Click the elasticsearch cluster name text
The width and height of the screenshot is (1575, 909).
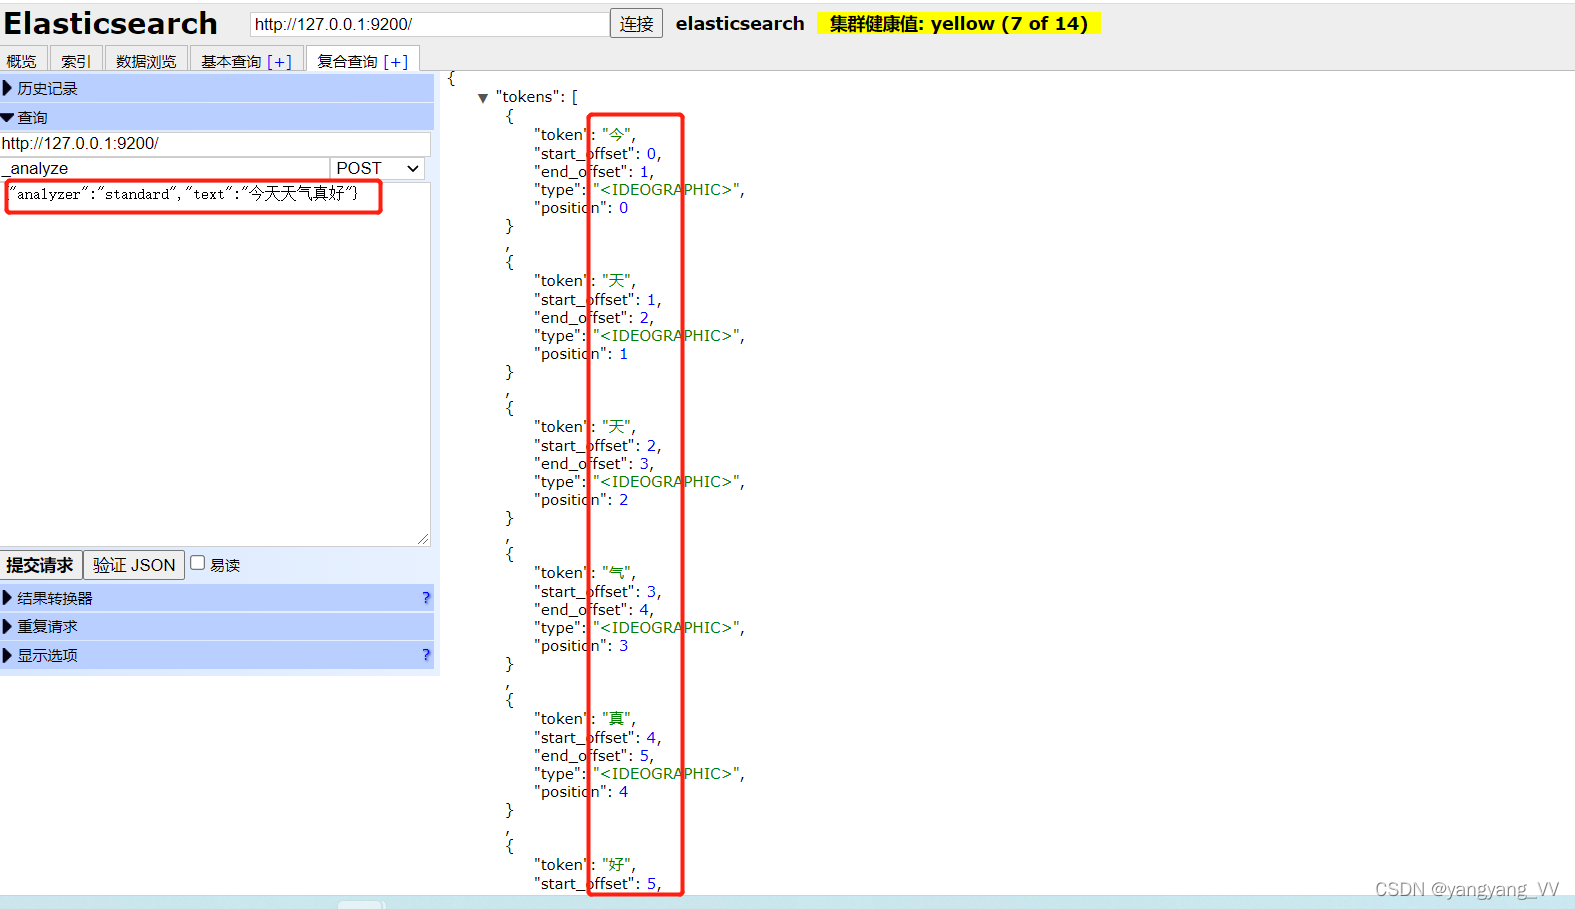[x=740, y=23]
